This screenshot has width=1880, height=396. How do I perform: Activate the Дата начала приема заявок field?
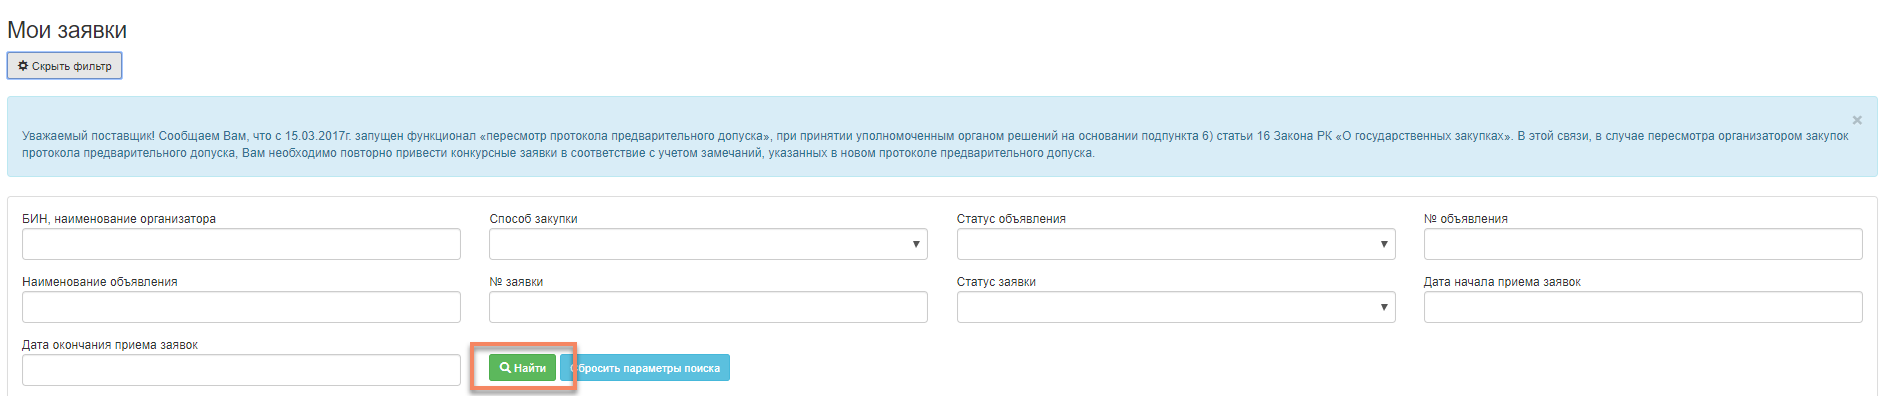[1643, 307]
